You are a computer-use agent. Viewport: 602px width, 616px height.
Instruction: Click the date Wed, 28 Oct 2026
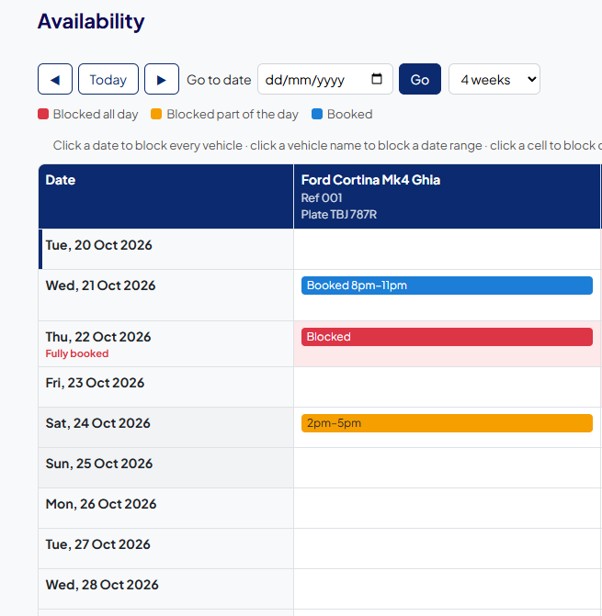[x=102, y=585]
